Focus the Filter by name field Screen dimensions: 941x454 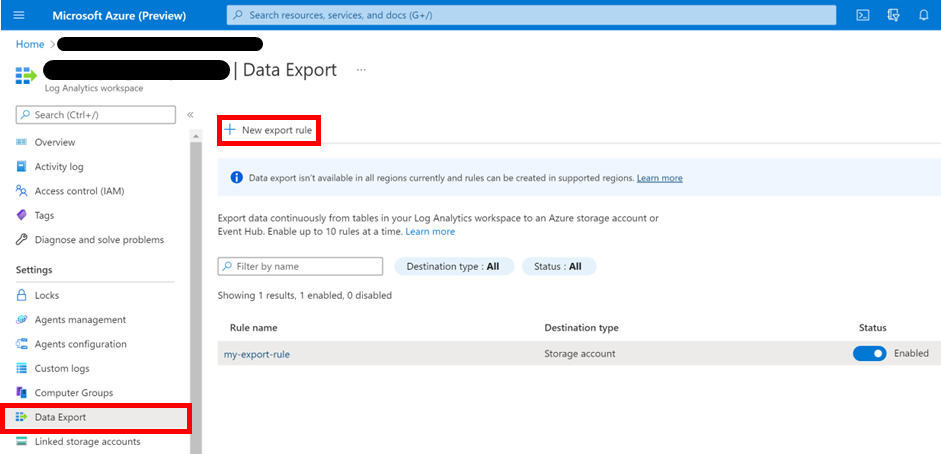tap(300, 266)
